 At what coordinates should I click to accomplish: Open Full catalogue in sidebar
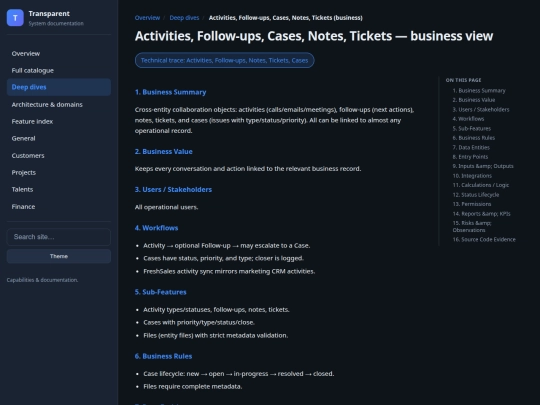click(59, 70)
